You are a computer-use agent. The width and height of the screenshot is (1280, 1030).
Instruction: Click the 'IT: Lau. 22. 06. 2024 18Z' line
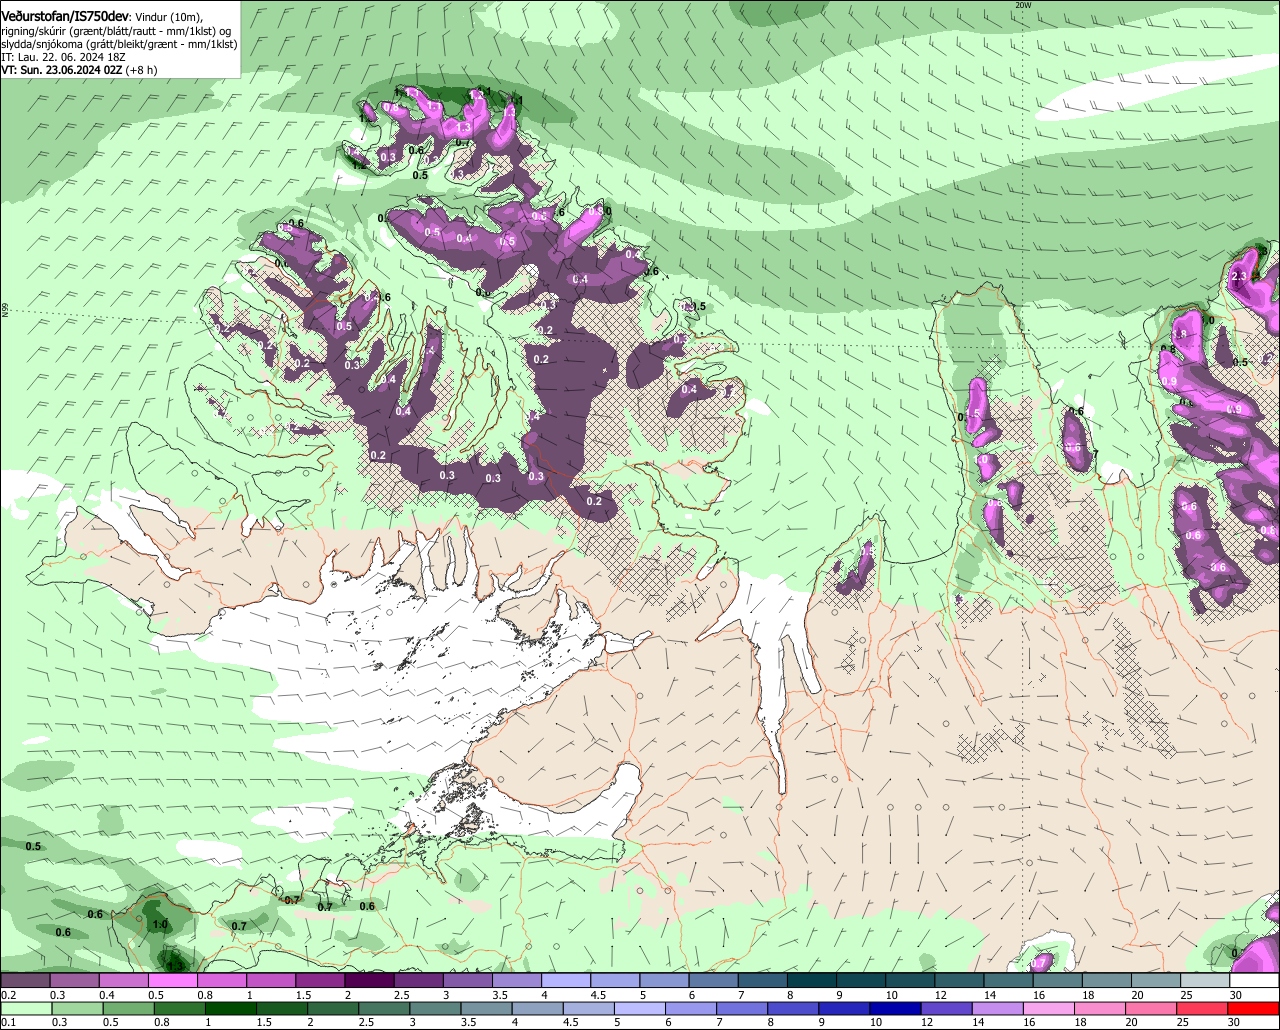pyautogui.click(x=63, y=57)
